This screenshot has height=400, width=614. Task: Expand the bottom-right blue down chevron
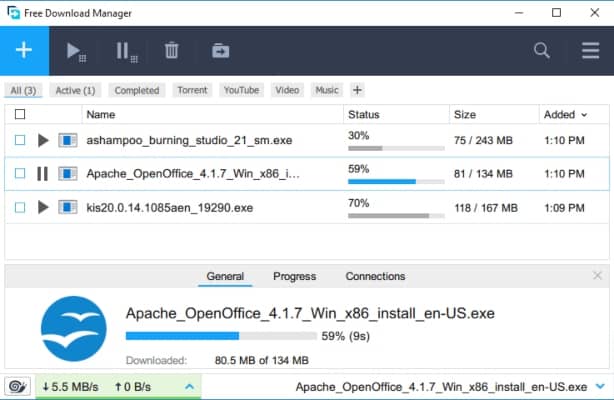coord(600,387)
